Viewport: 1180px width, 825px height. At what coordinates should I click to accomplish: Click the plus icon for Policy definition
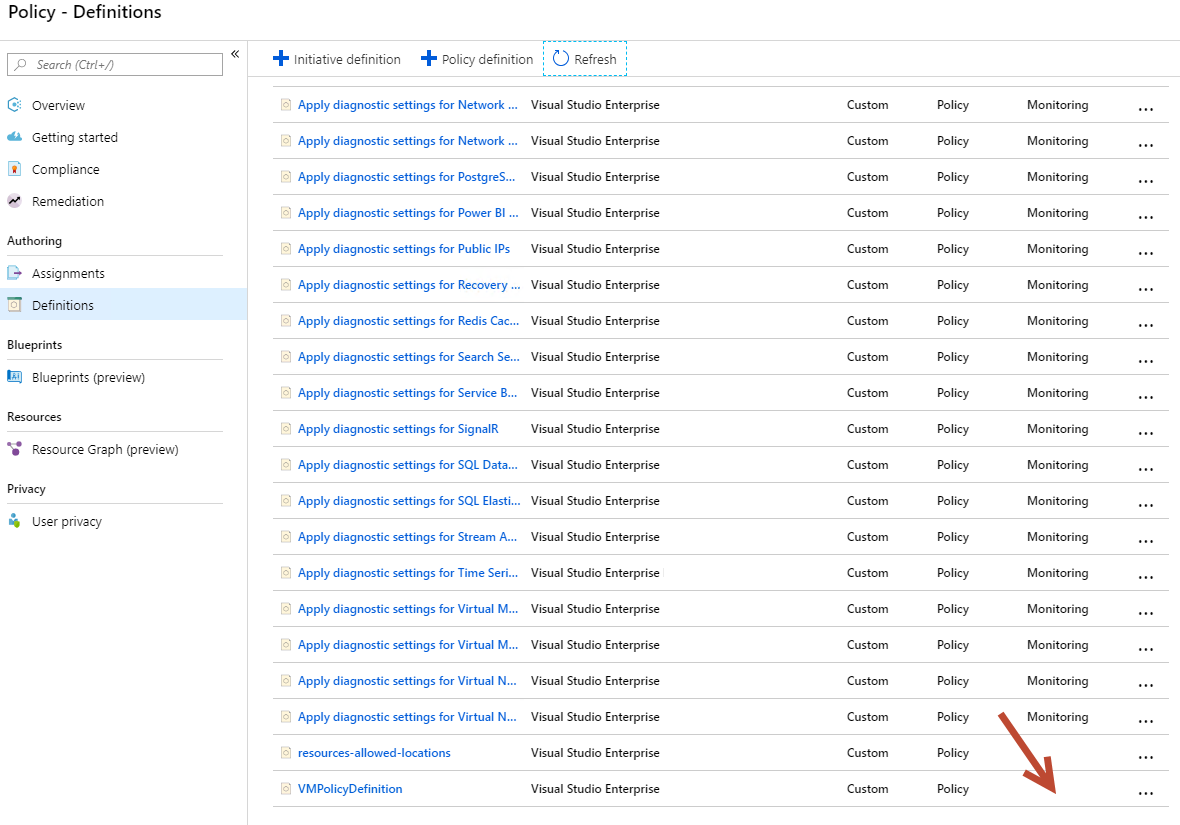tap(430, 58)
